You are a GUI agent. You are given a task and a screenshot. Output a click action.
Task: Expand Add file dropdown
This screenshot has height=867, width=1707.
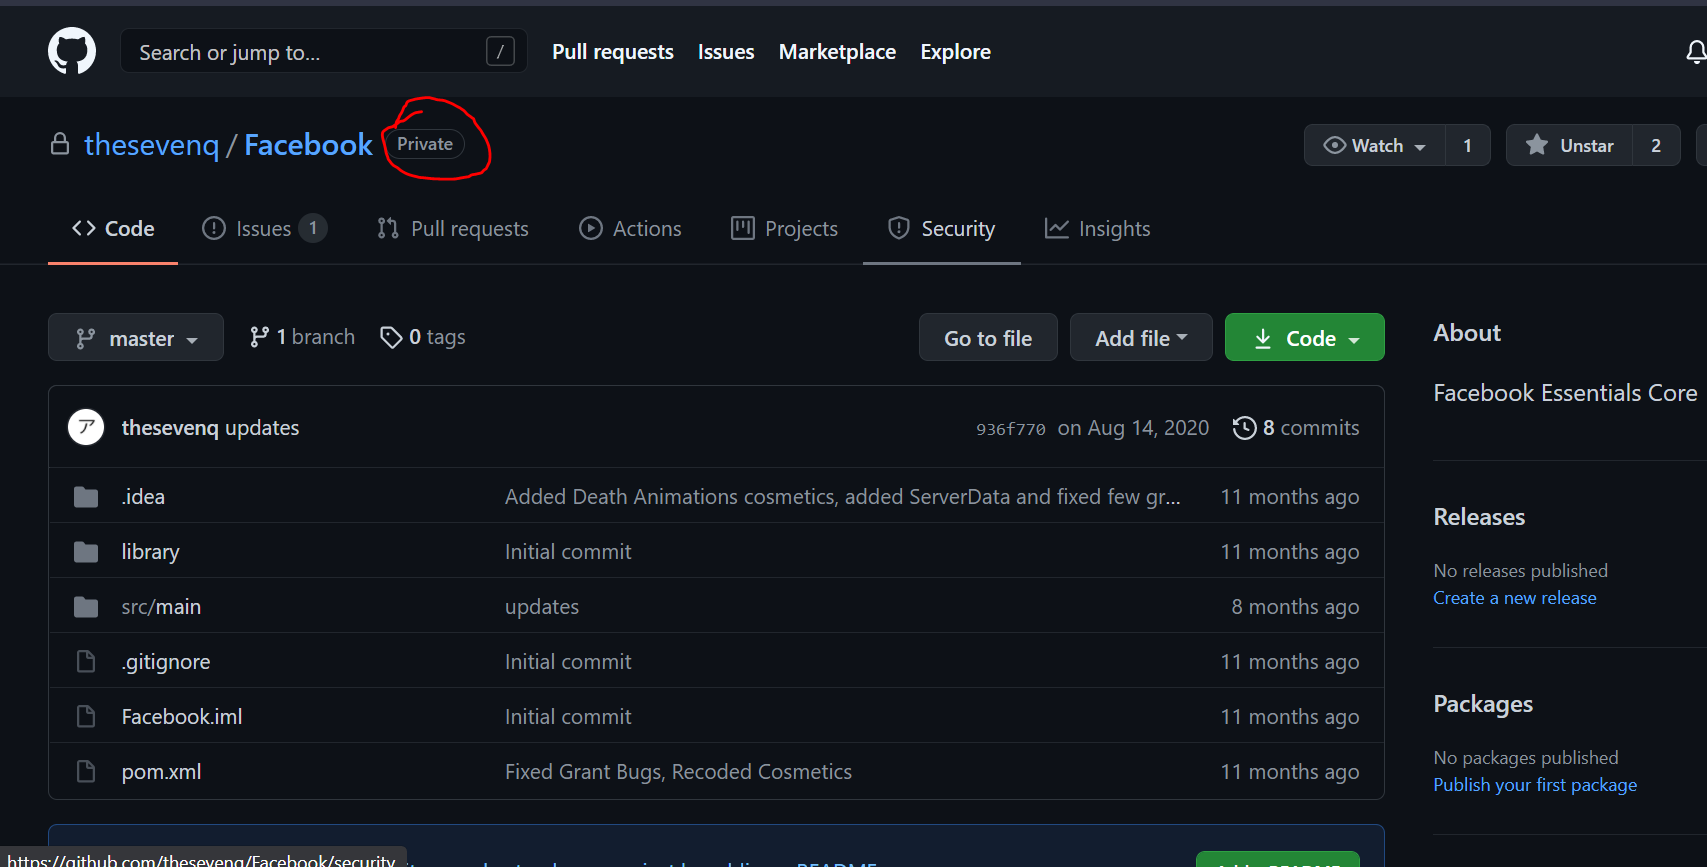(x=1141, y=338)
